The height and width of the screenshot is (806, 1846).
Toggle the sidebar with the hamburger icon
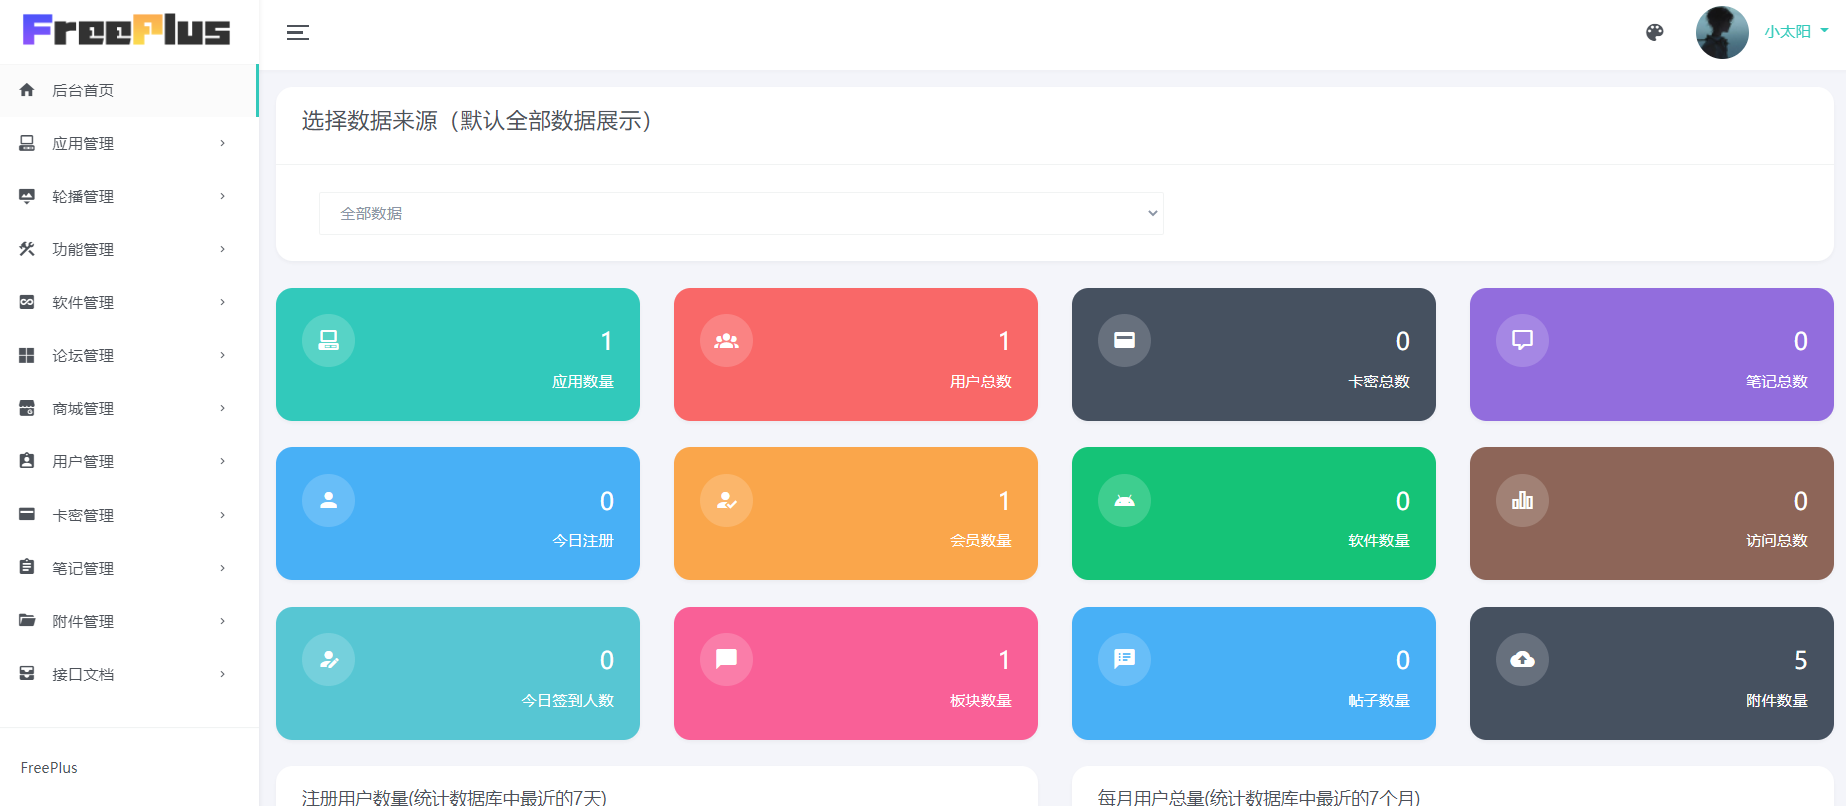297,33
